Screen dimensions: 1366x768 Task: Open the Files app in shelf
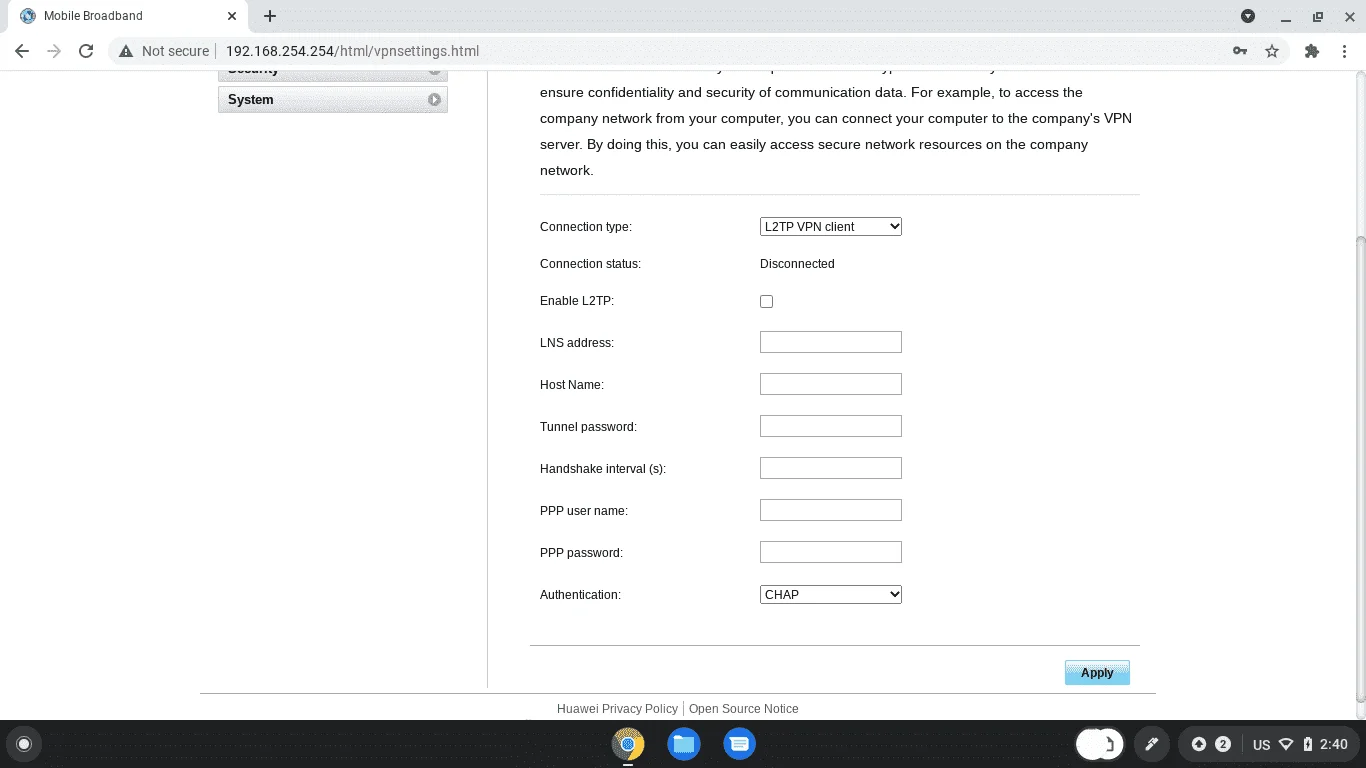[x=684, y=744]
